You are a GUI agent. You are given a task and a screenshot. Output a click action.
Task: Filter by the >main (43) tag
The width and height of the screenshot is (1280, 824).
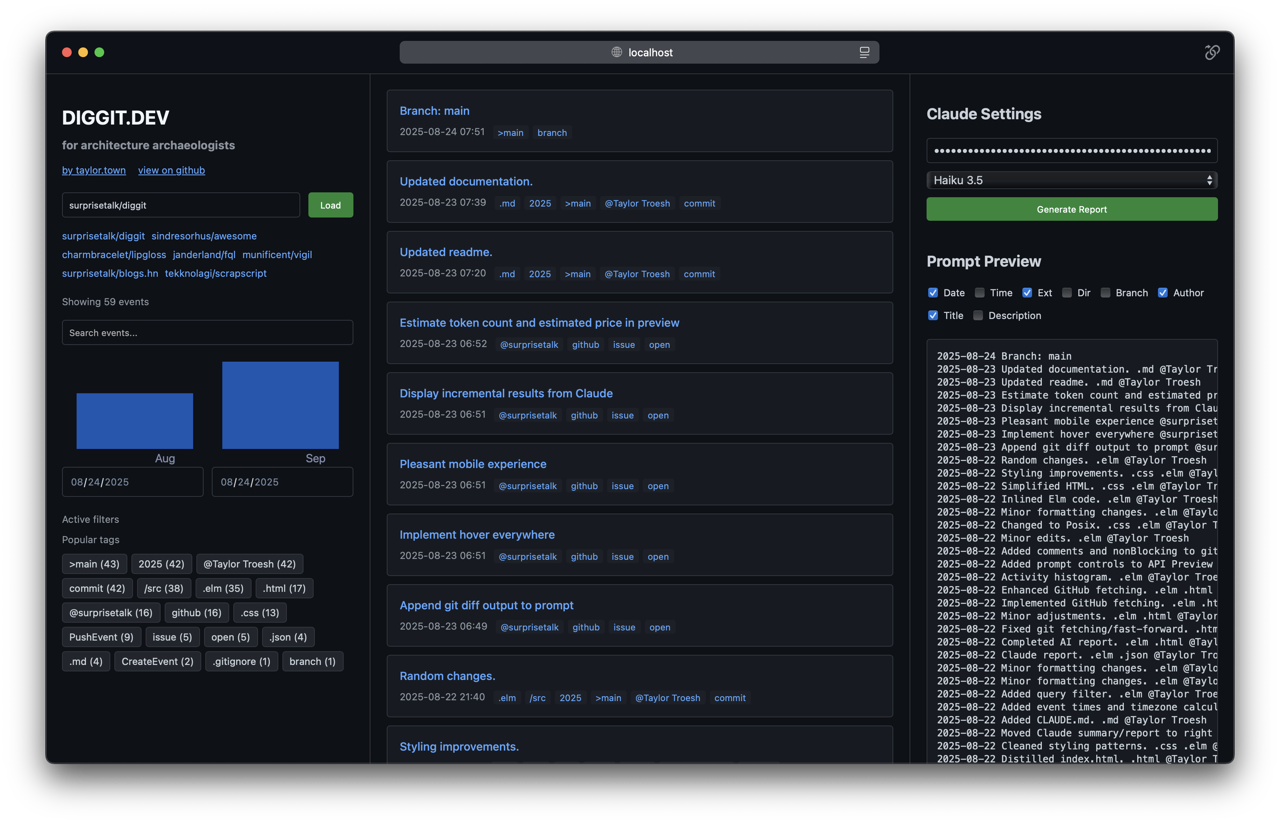(94, 564)
